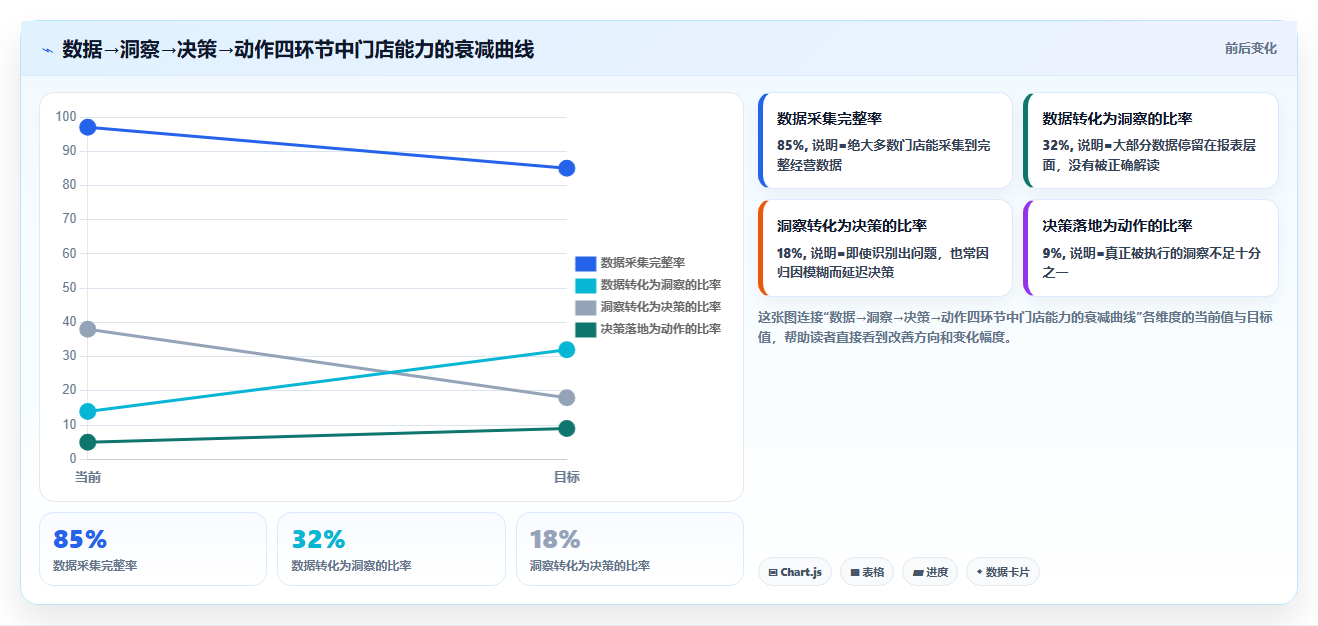Viewport: 1318px width, 626px height.
Task: Click the sparkle icon inside 数据卡片 chip
Action: point(979,573)
